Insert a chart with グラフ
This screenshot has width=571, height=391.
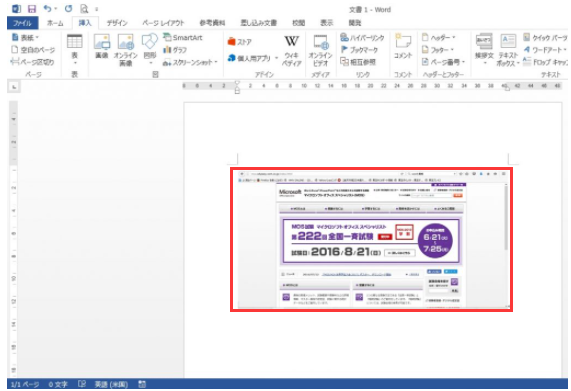pyautogui.click(x=175, y=50)
